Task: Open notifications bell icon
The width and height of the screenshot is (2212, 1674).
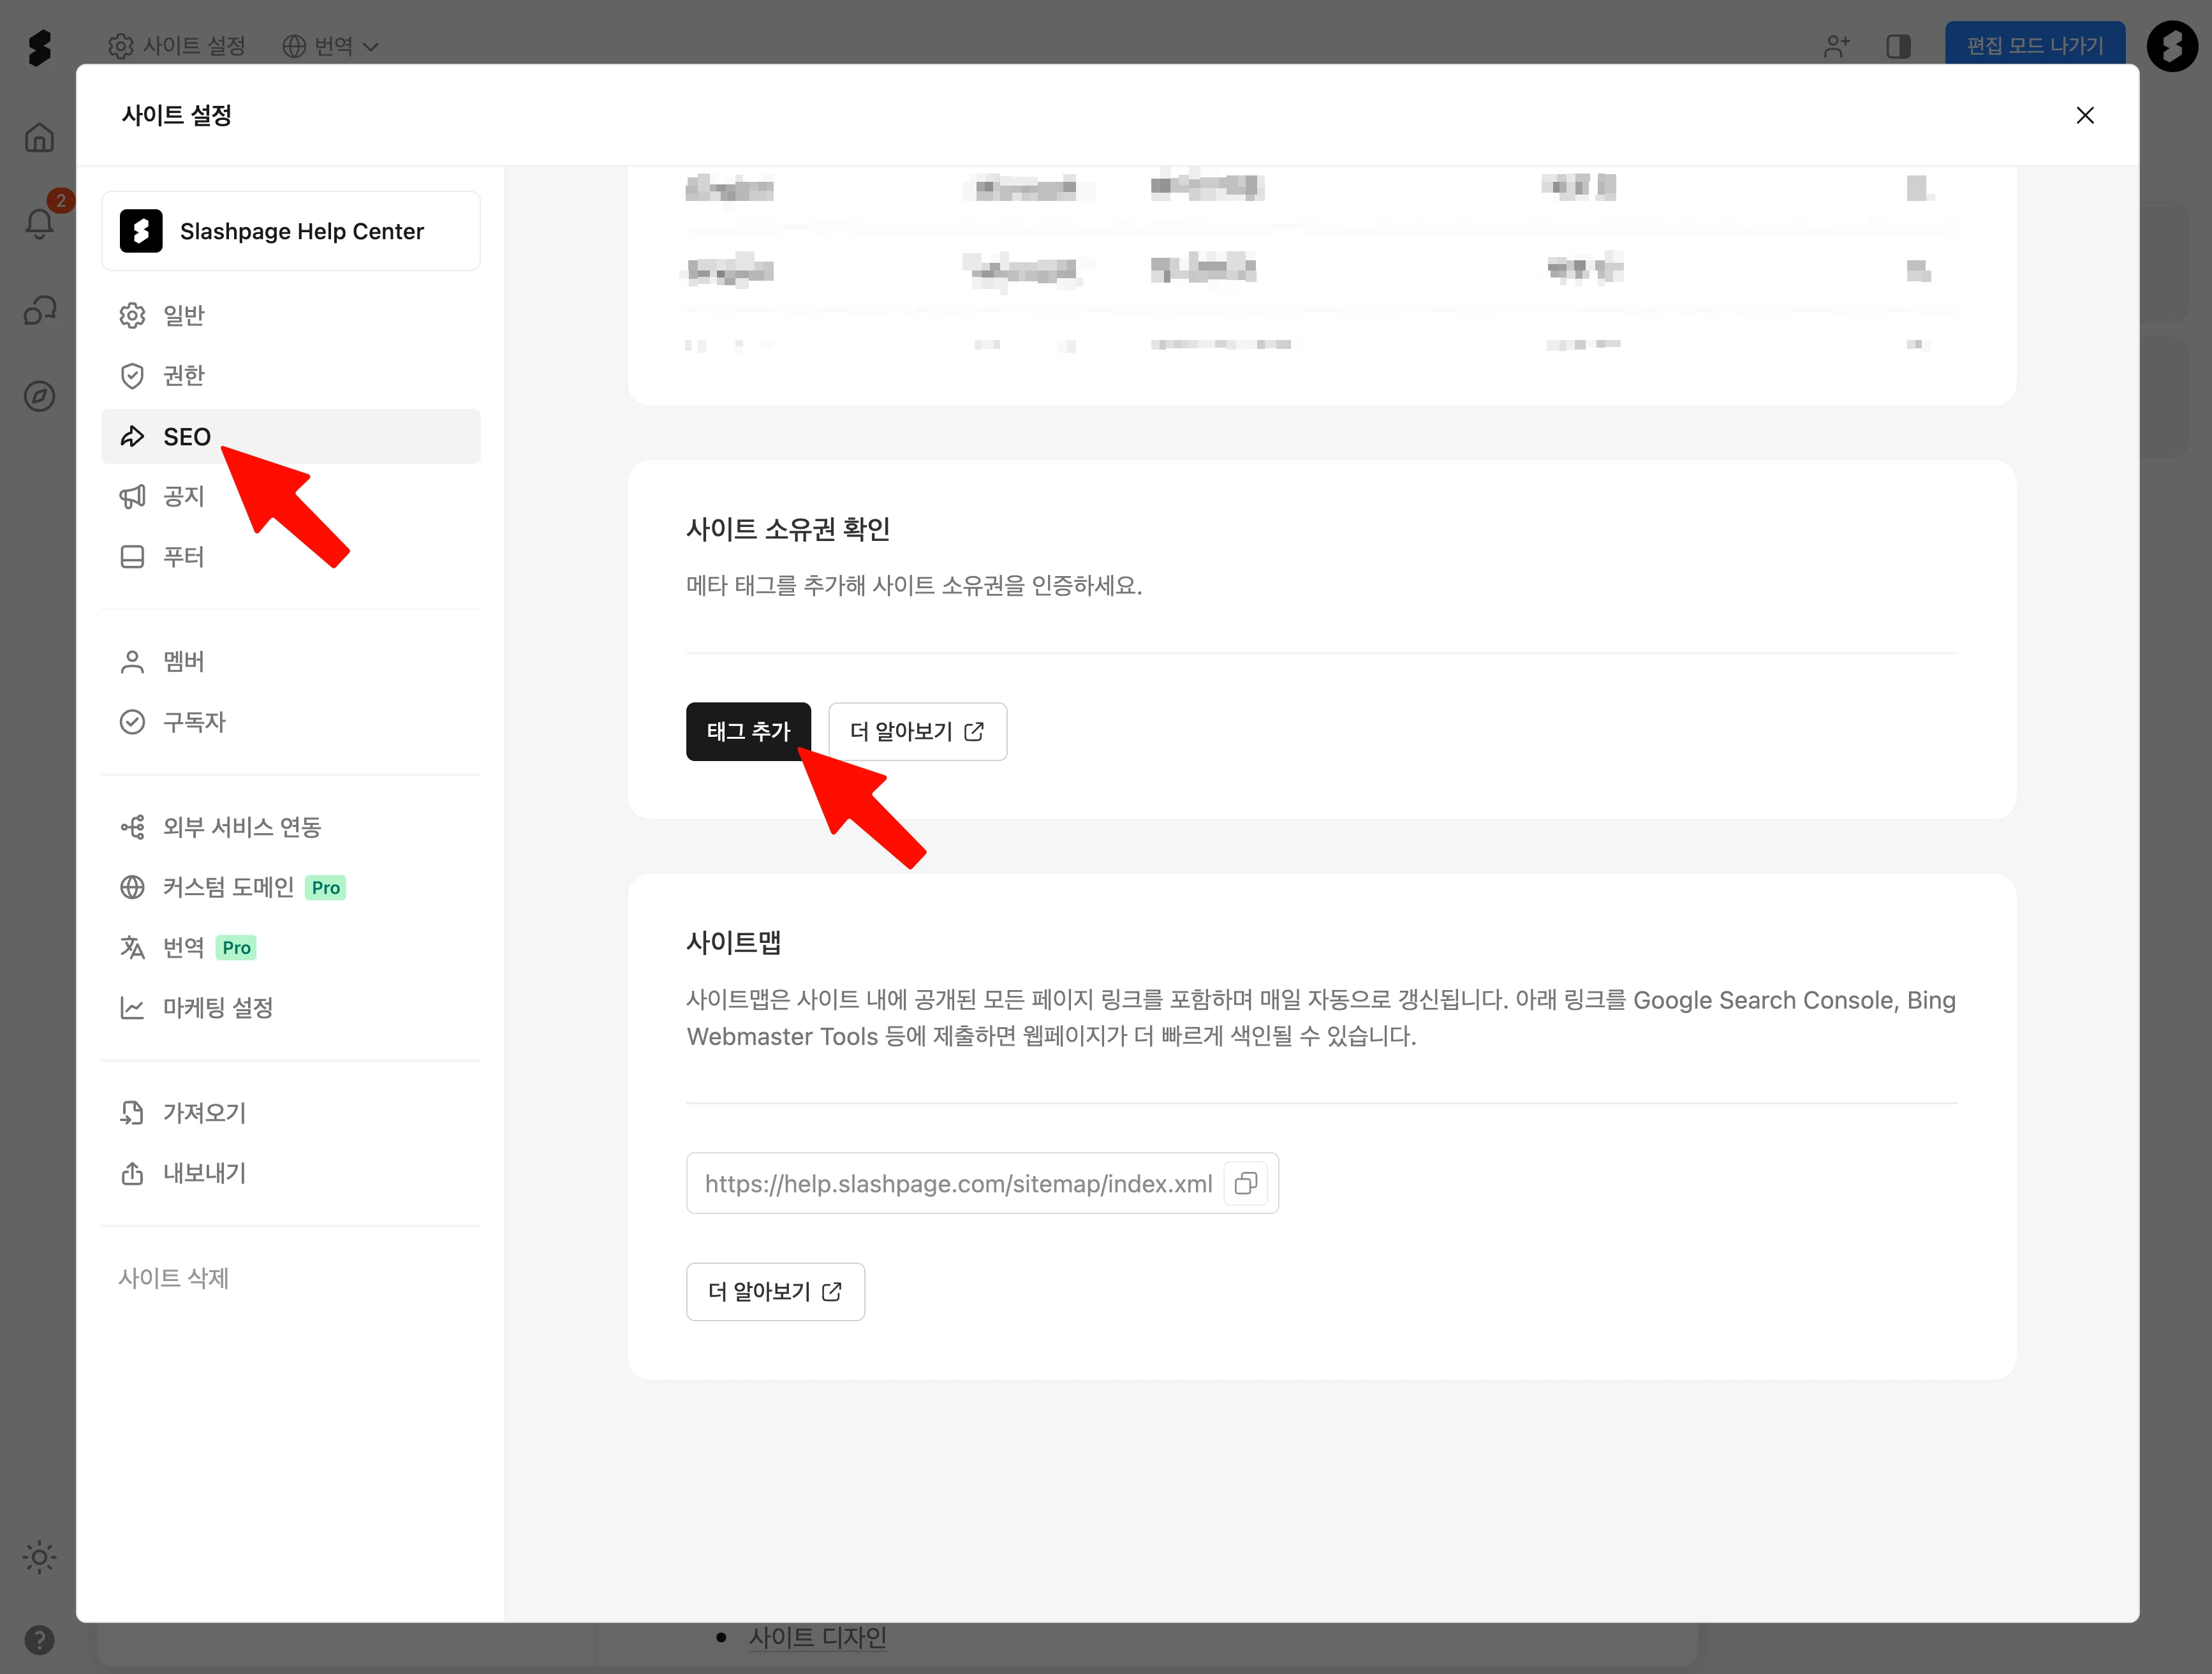Action: [x=39, y=222]
